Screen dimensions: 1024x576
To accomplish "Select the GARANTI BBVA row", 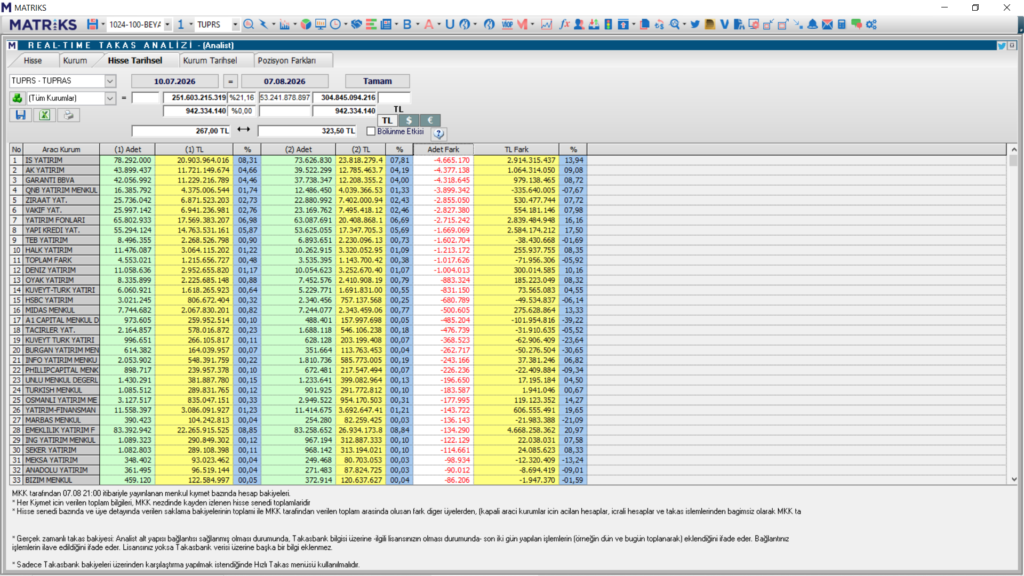I will 298,180.
